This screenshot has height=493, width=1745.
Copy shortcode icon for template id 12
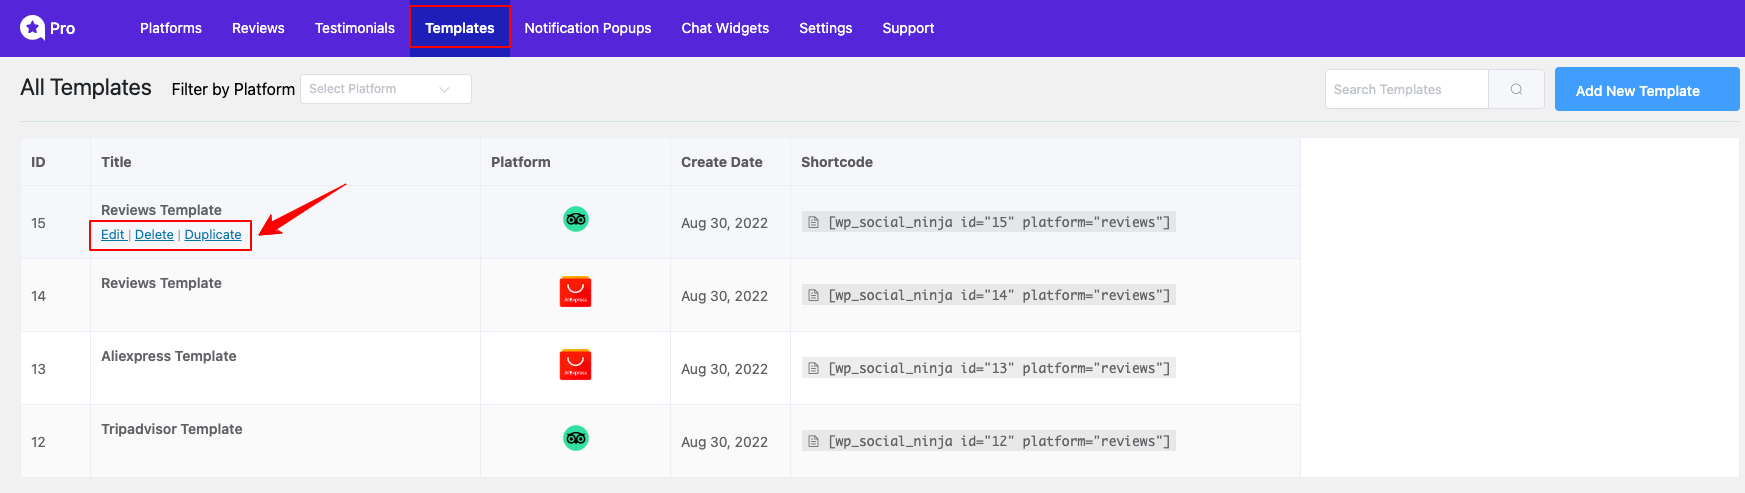coord(814,441)
